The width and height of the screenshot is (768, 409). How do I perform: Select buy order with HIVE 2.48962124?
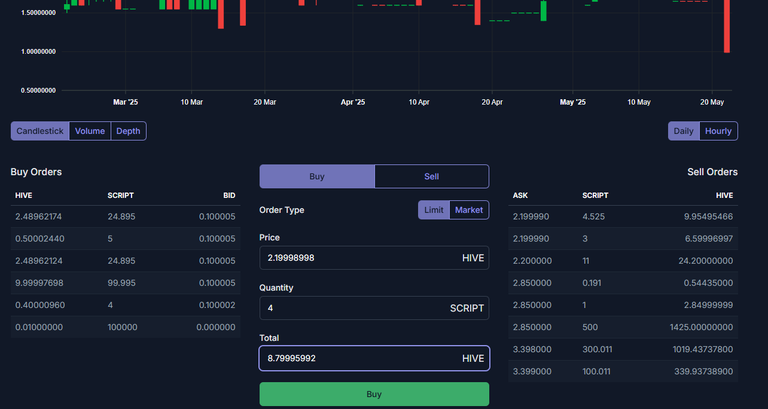point(125,261)
